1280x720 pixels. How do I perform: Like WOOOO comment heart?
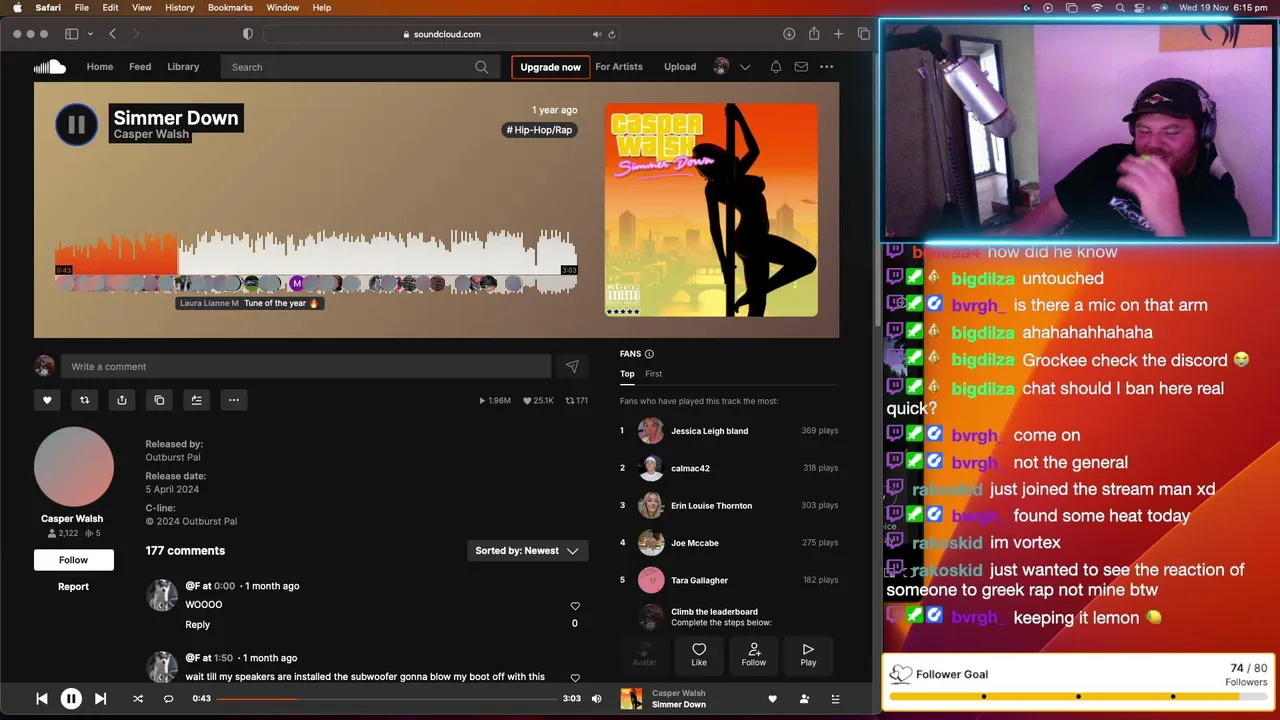575,606
